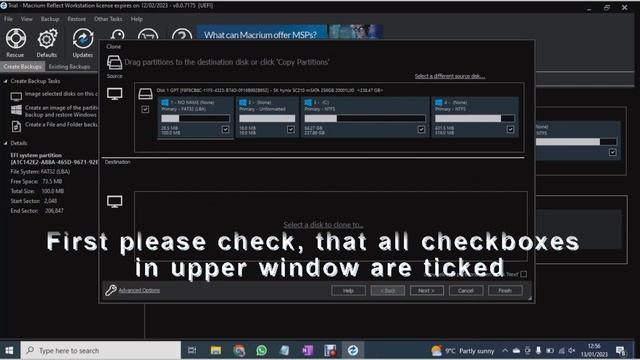Screen dimensions: 640x360
Task: Switch to the Existing Backups tab
Action: [69, 67]
